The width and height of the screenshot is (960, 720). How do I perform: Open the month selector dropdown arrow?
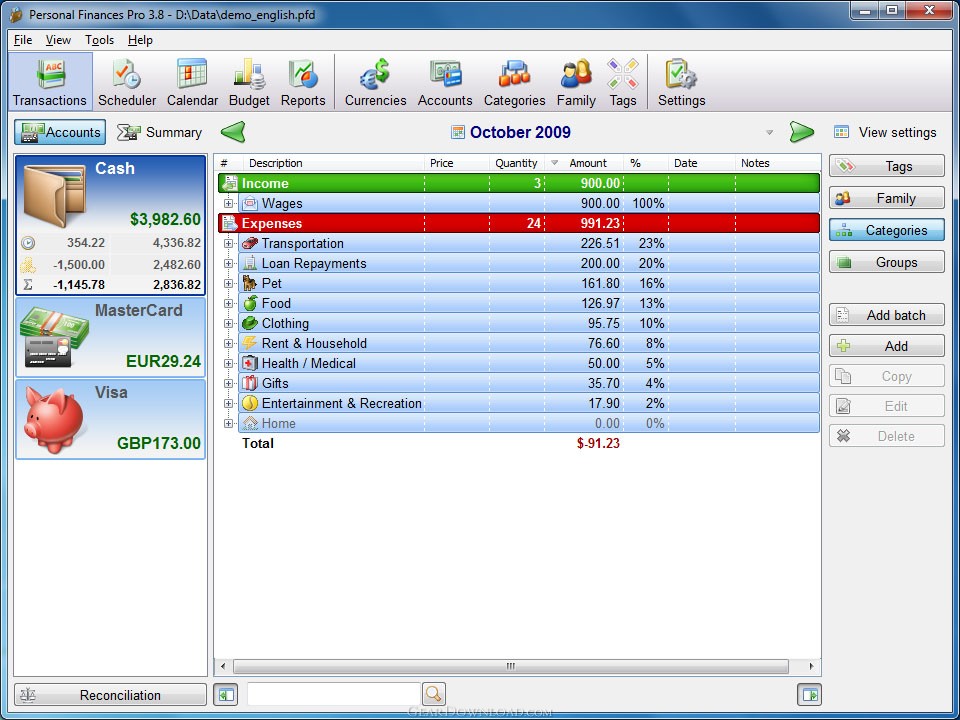click(x=769, y=133)
